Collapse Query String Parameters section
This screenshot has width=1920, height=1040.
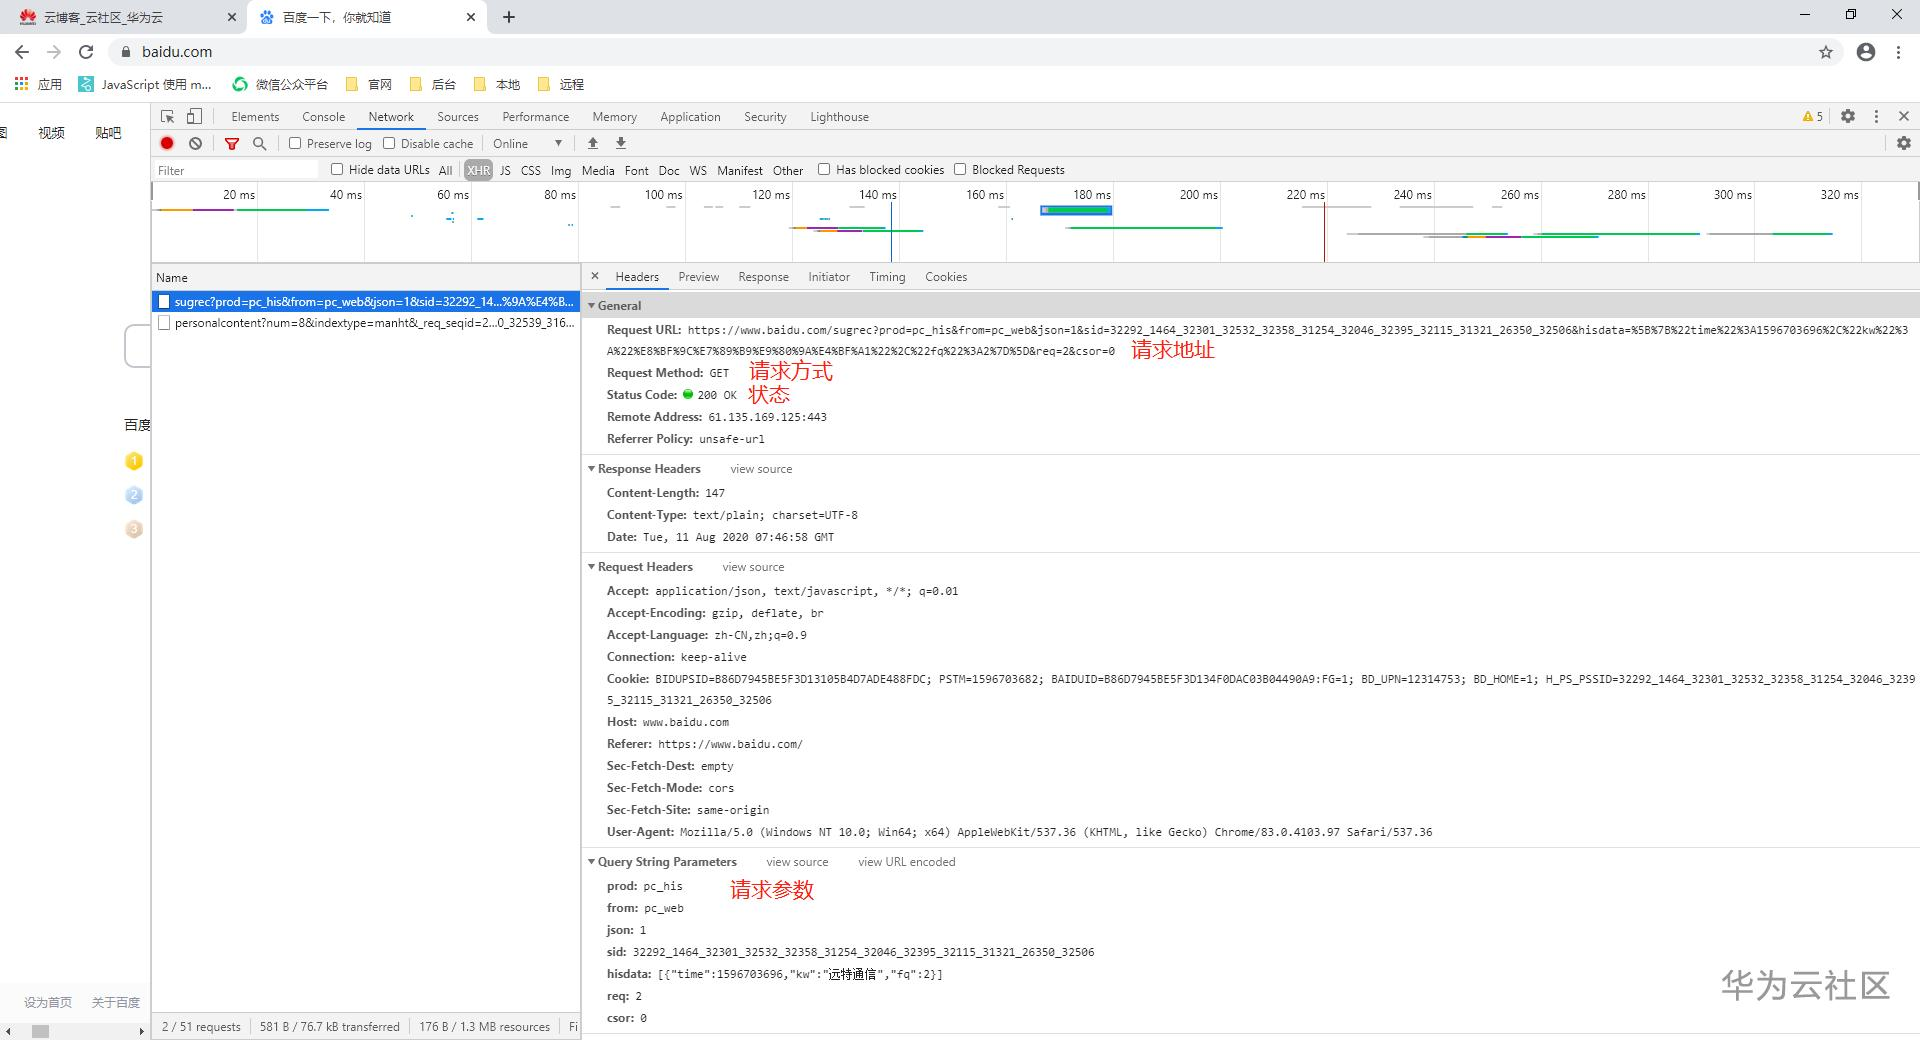592,861
